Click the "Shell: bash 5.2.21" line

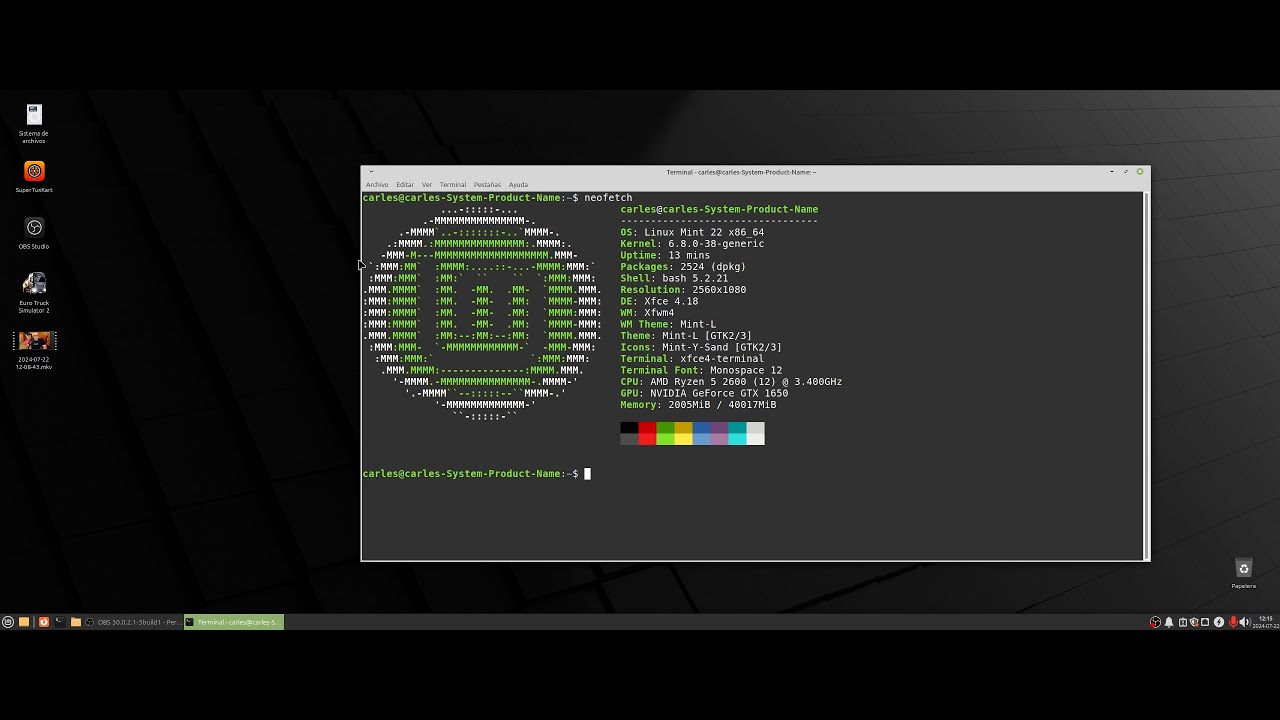[x=674, y=278]
